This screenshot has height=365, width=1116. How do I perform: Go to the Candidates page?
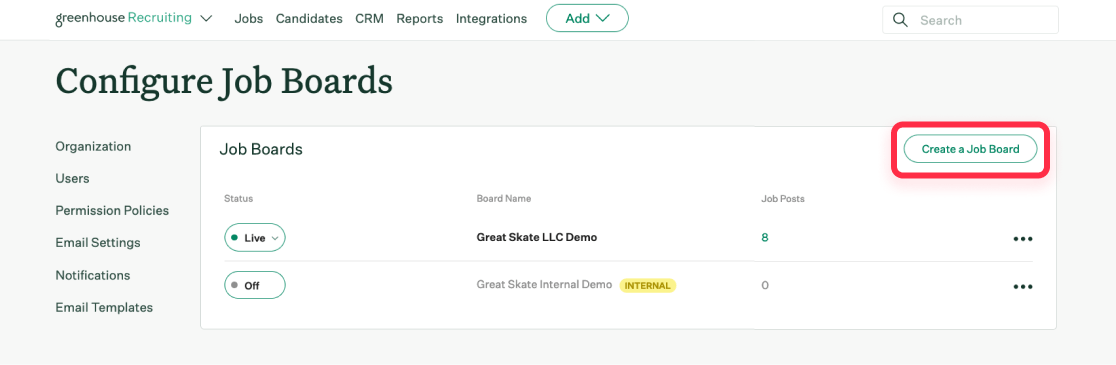309,19
